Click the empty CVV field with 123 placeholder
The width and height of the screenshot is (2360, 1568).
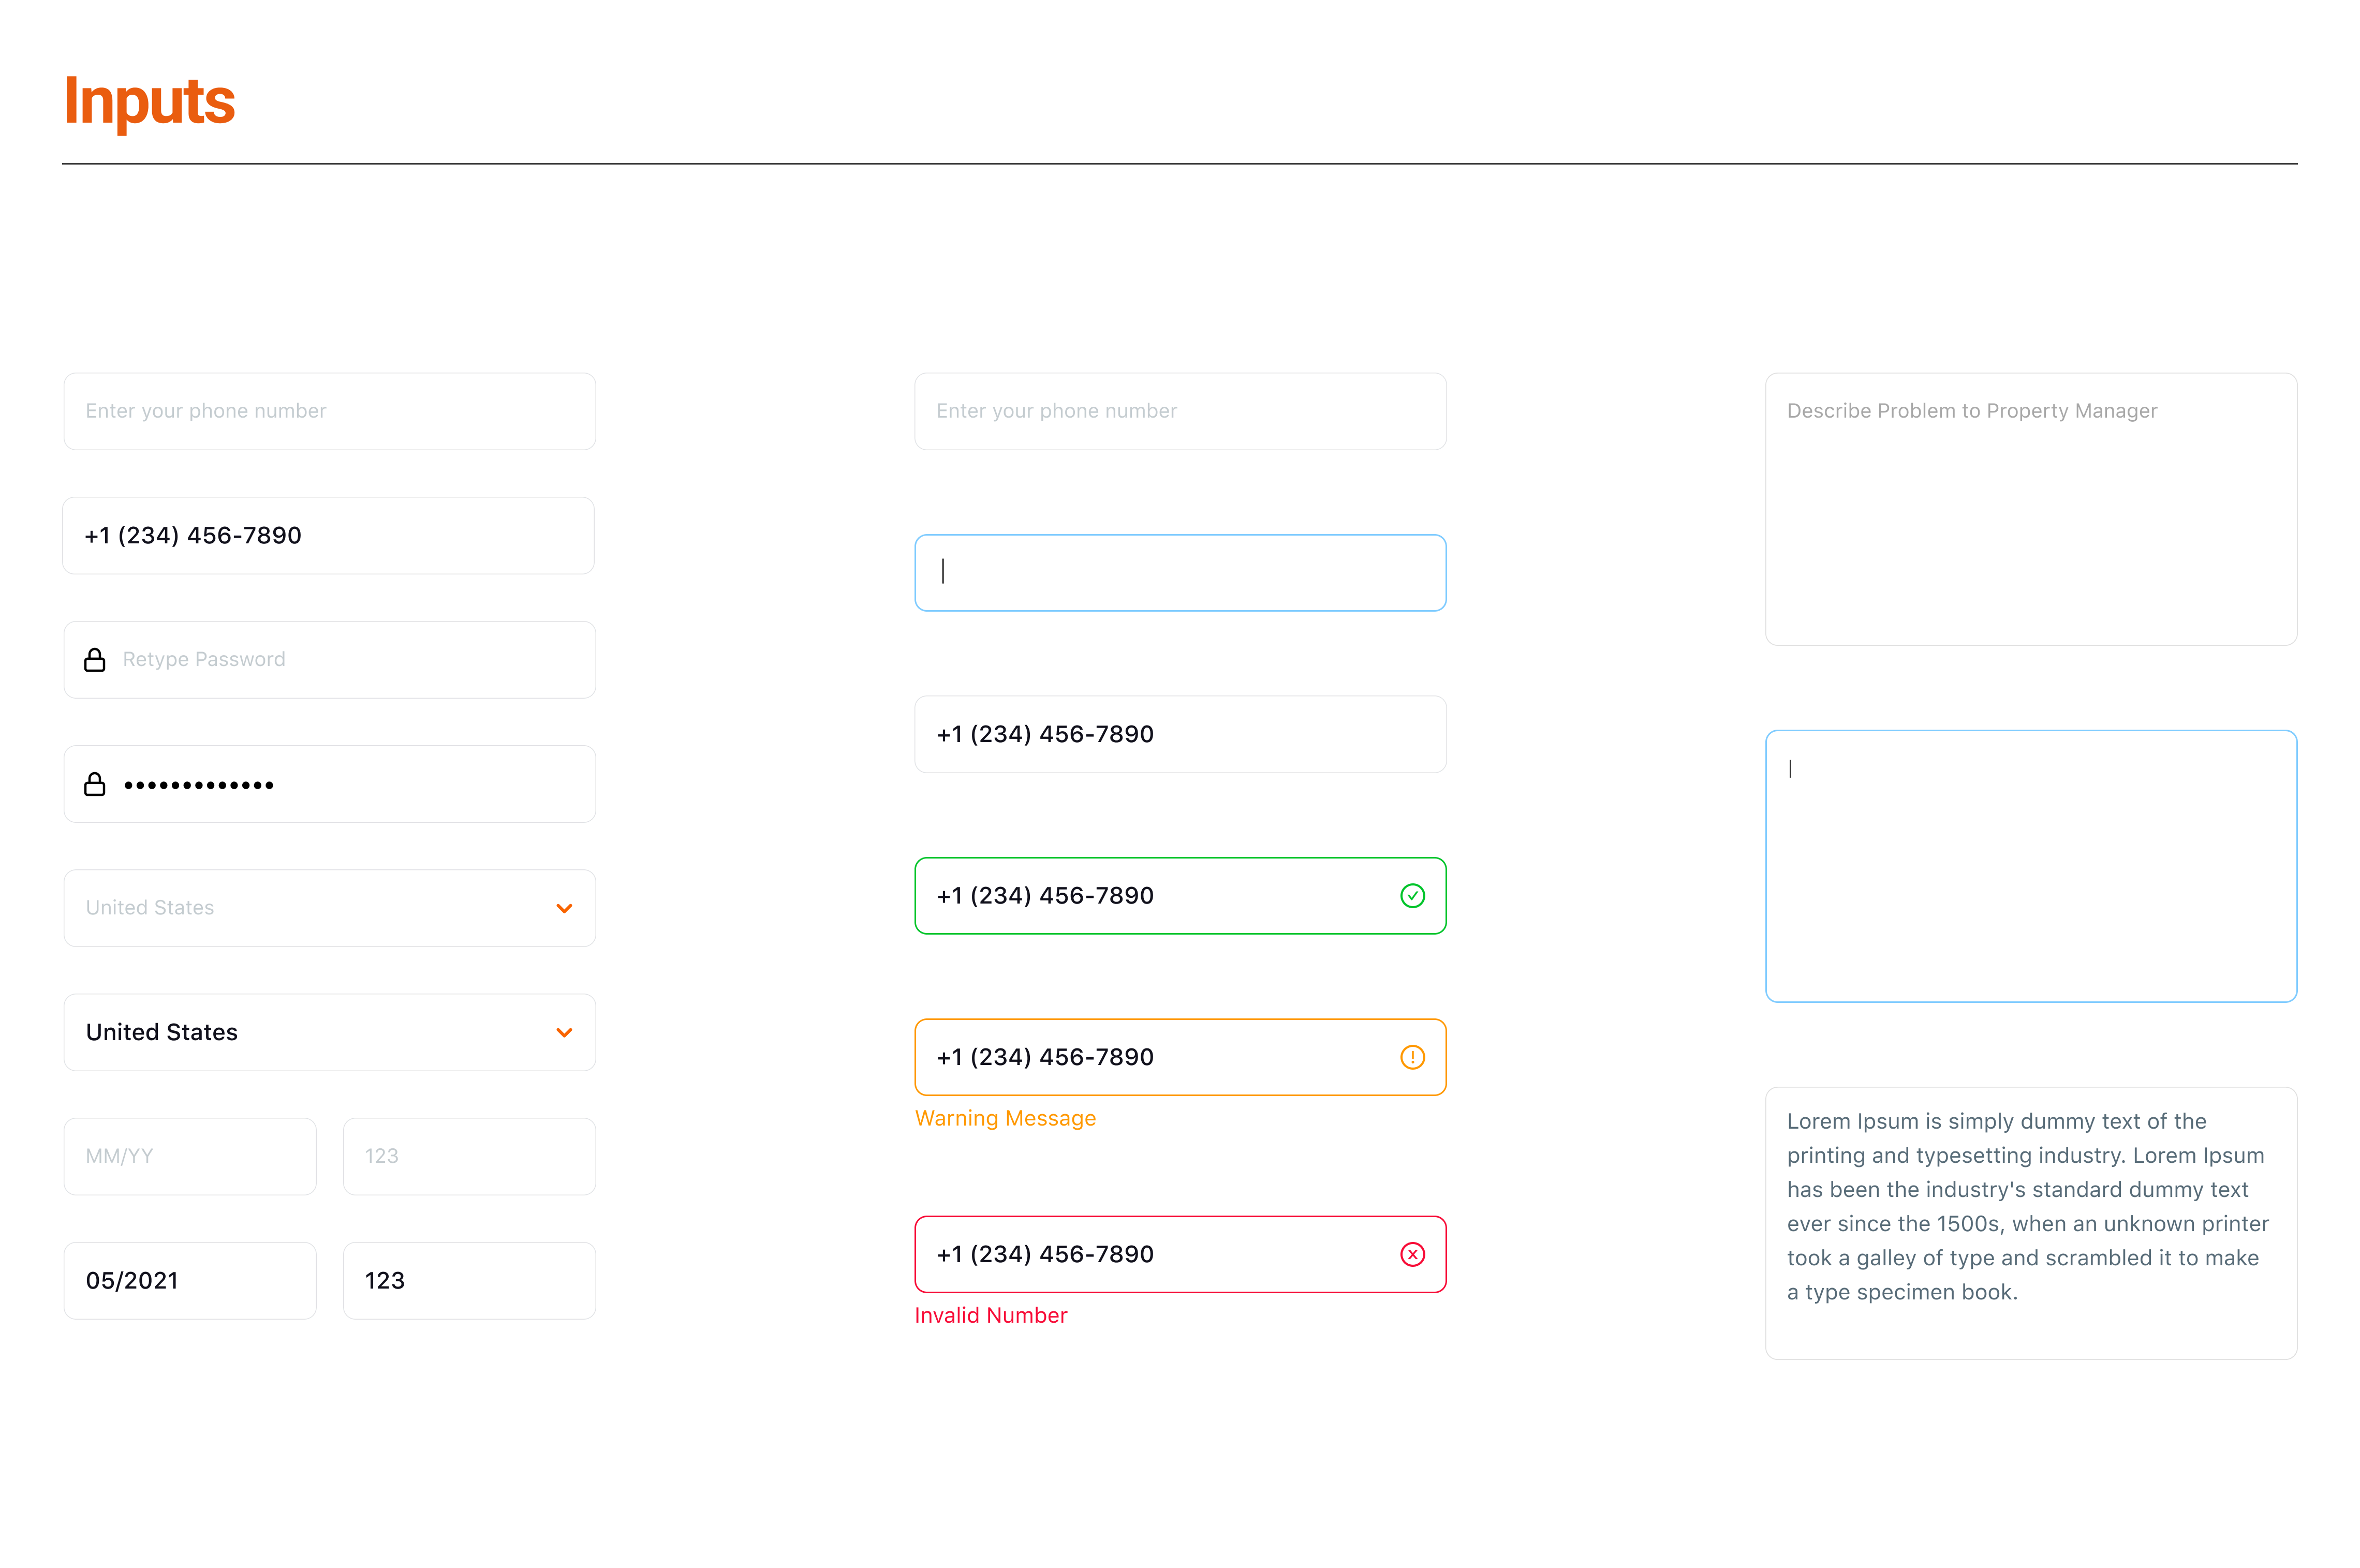(469, 1156)
